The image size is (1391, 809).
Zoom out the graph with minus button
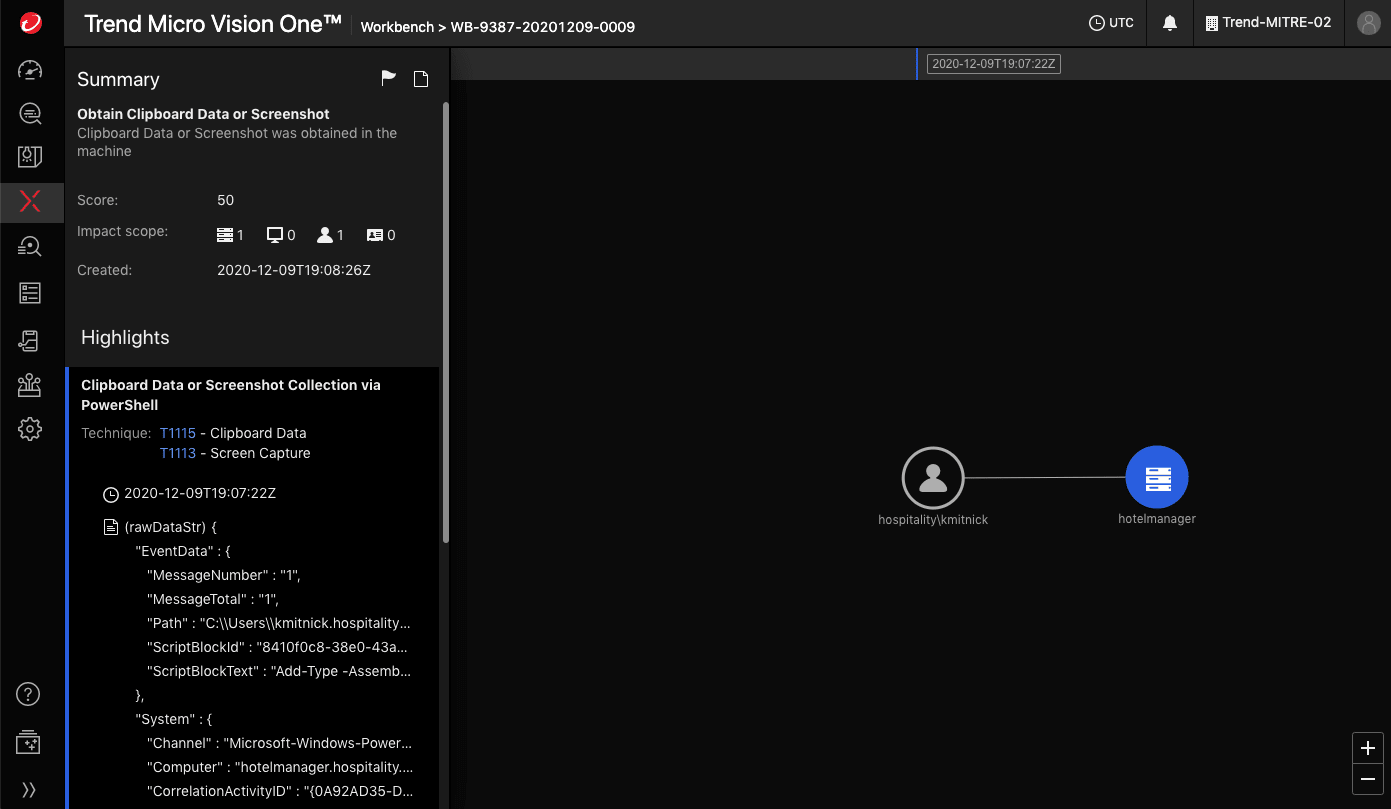(x=1368, y=779)
